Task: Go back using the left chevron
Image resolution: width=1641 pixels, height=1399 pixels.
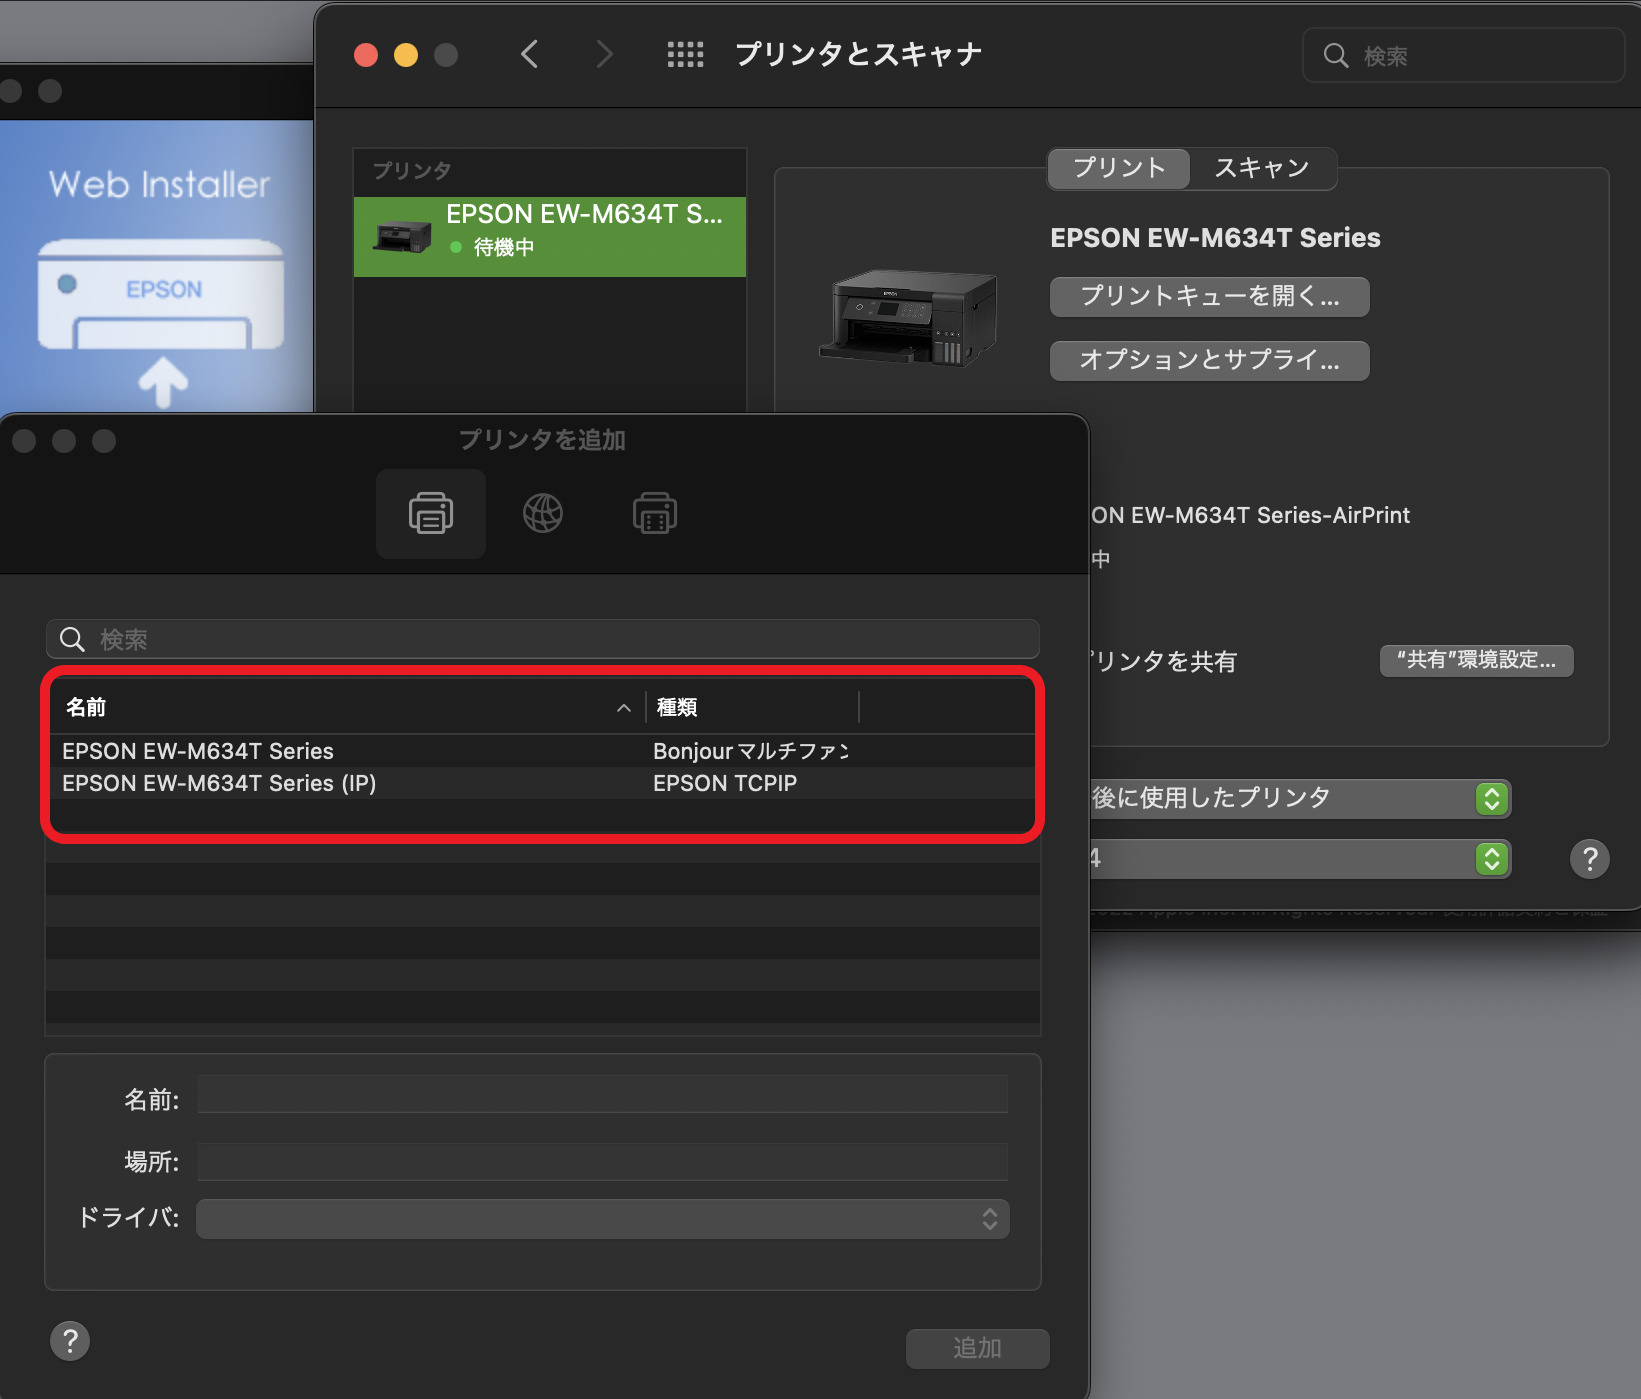Action: pos(530,55)
